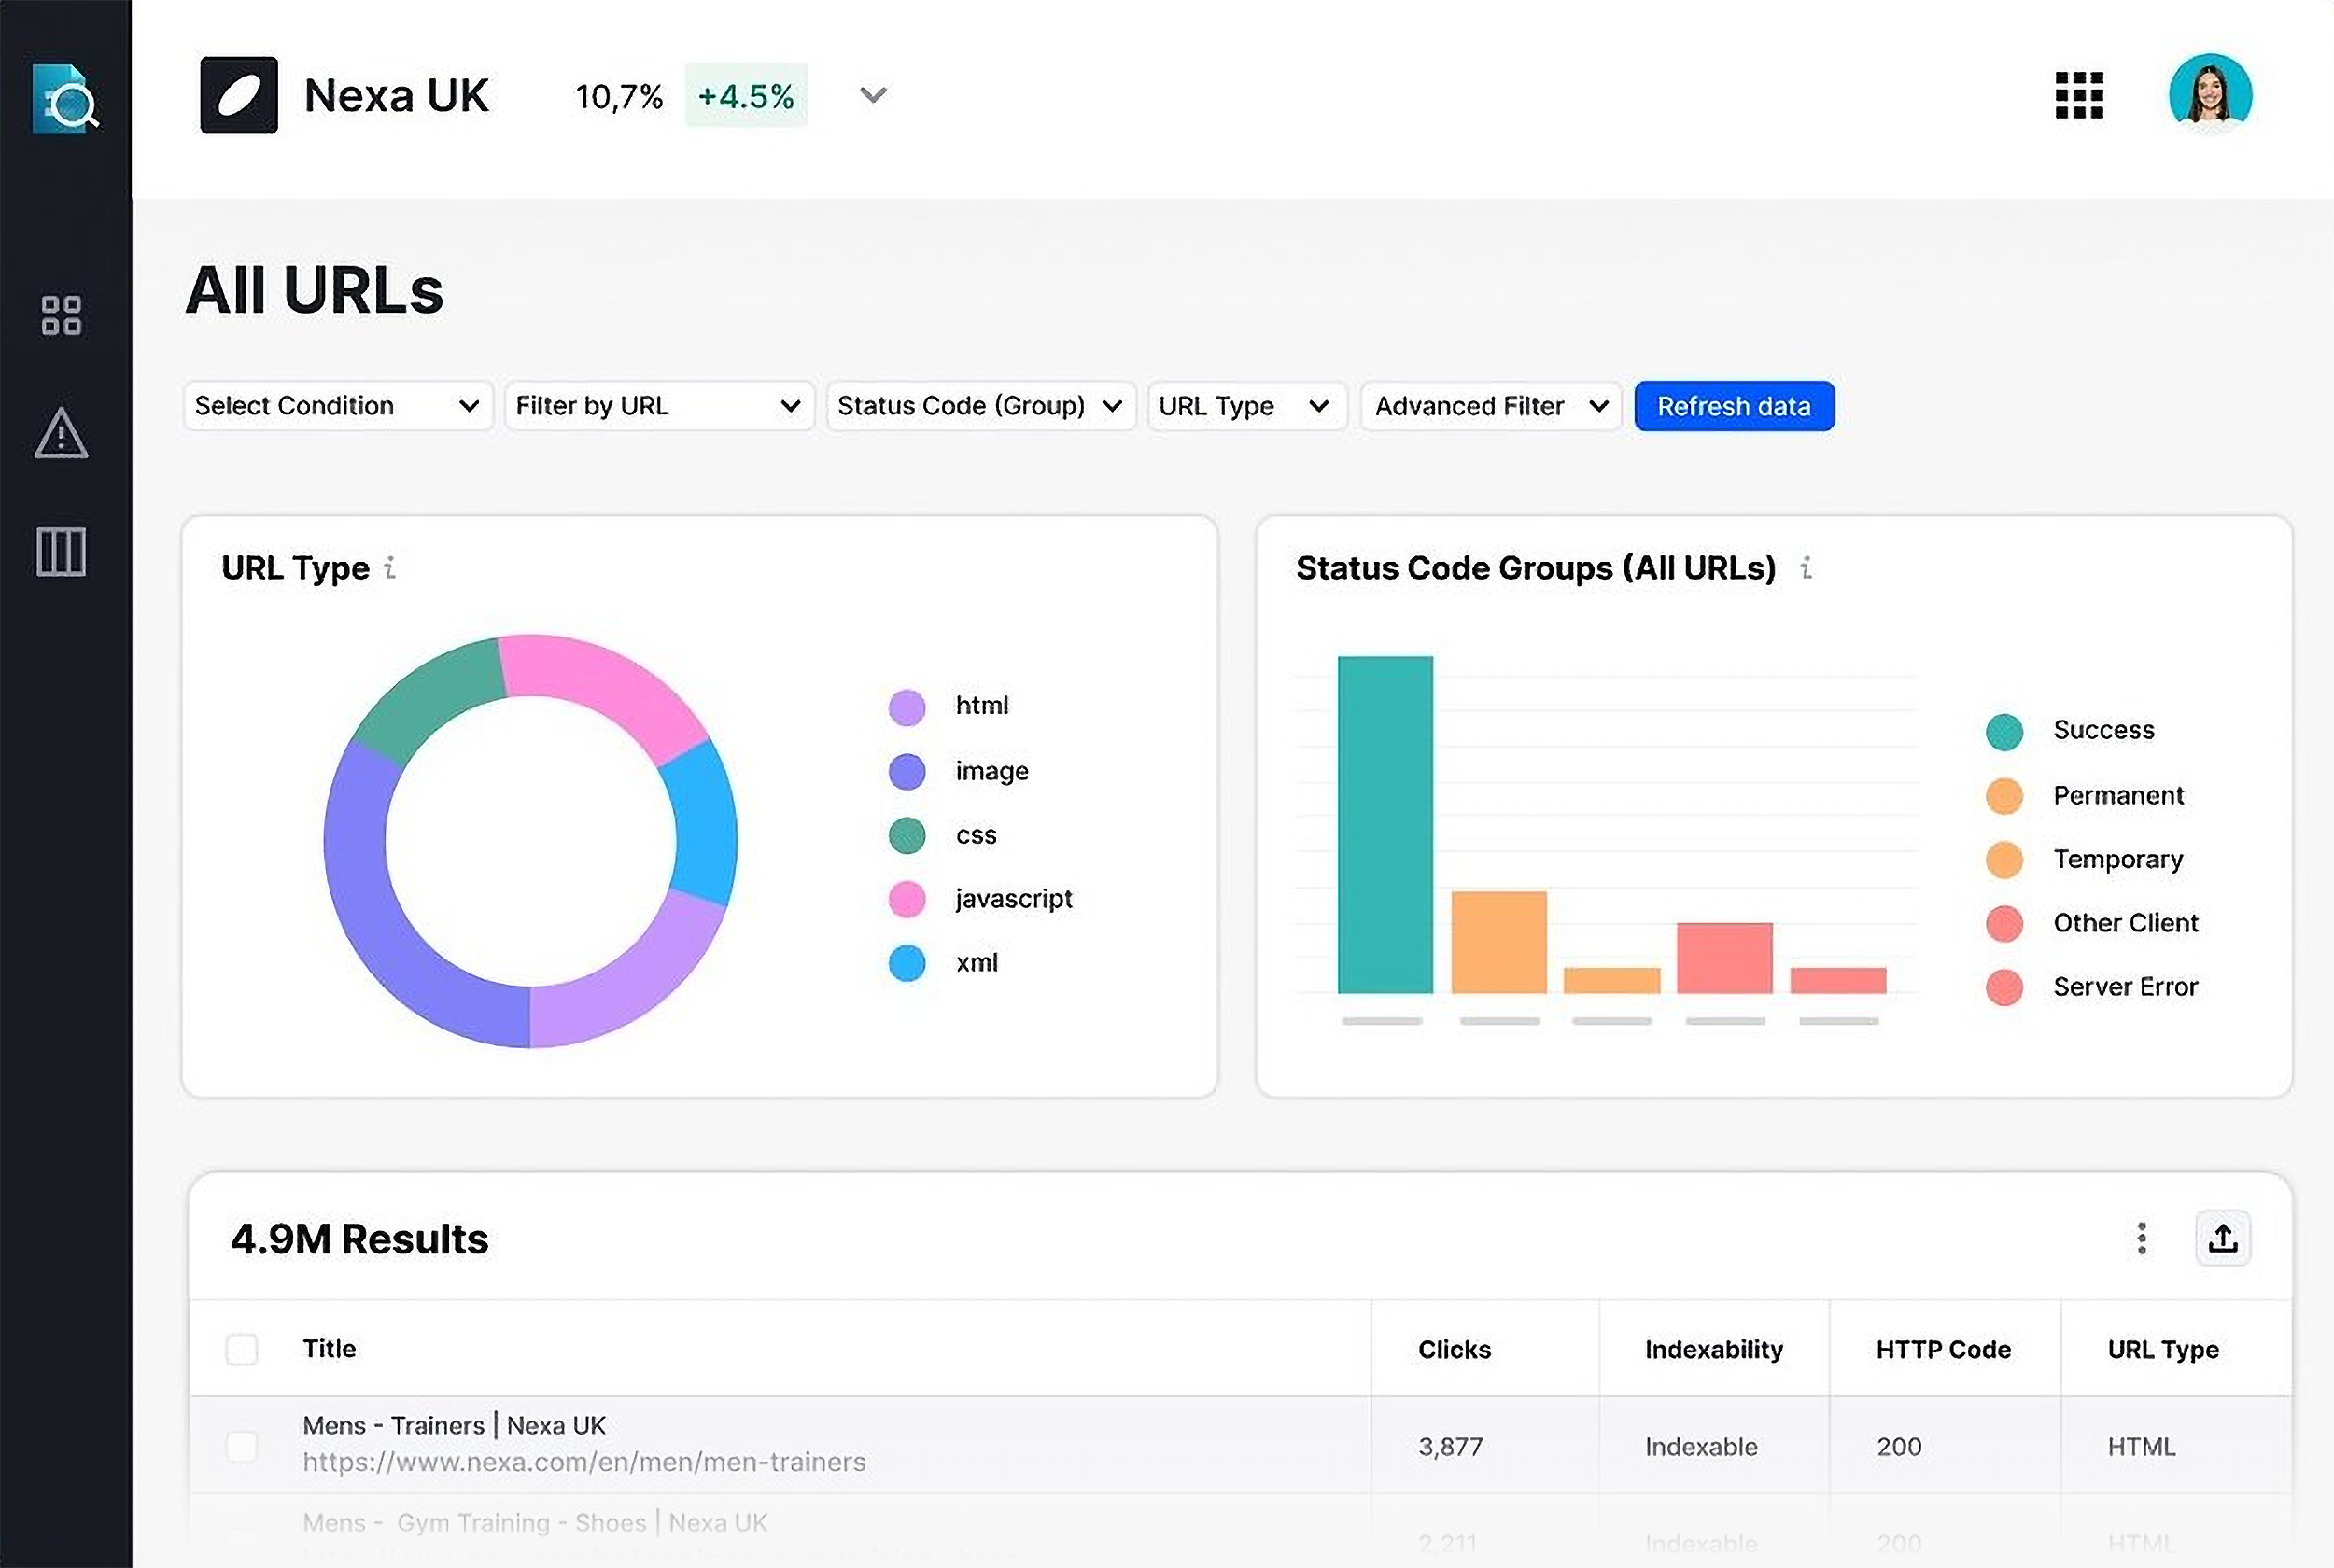Toggle the Server Error legend swatch
The image size is (2334, 1568).
(2004, 987)
